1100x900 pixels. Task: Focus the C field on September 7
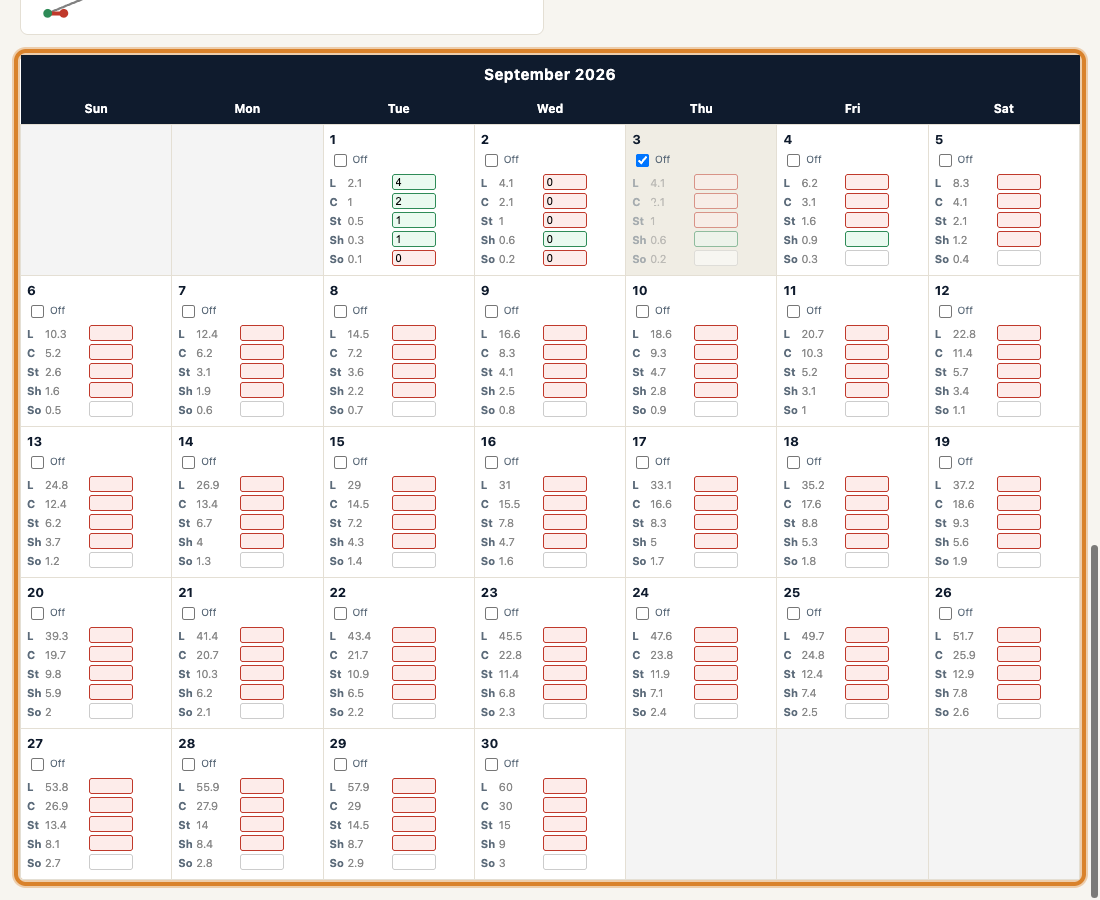[262, 352]
